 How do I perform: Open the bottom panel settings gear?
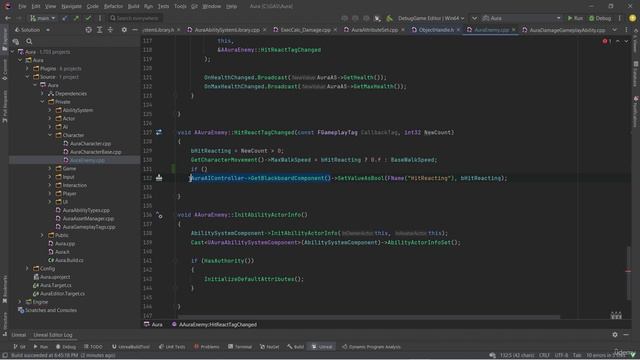pos(615,335)
